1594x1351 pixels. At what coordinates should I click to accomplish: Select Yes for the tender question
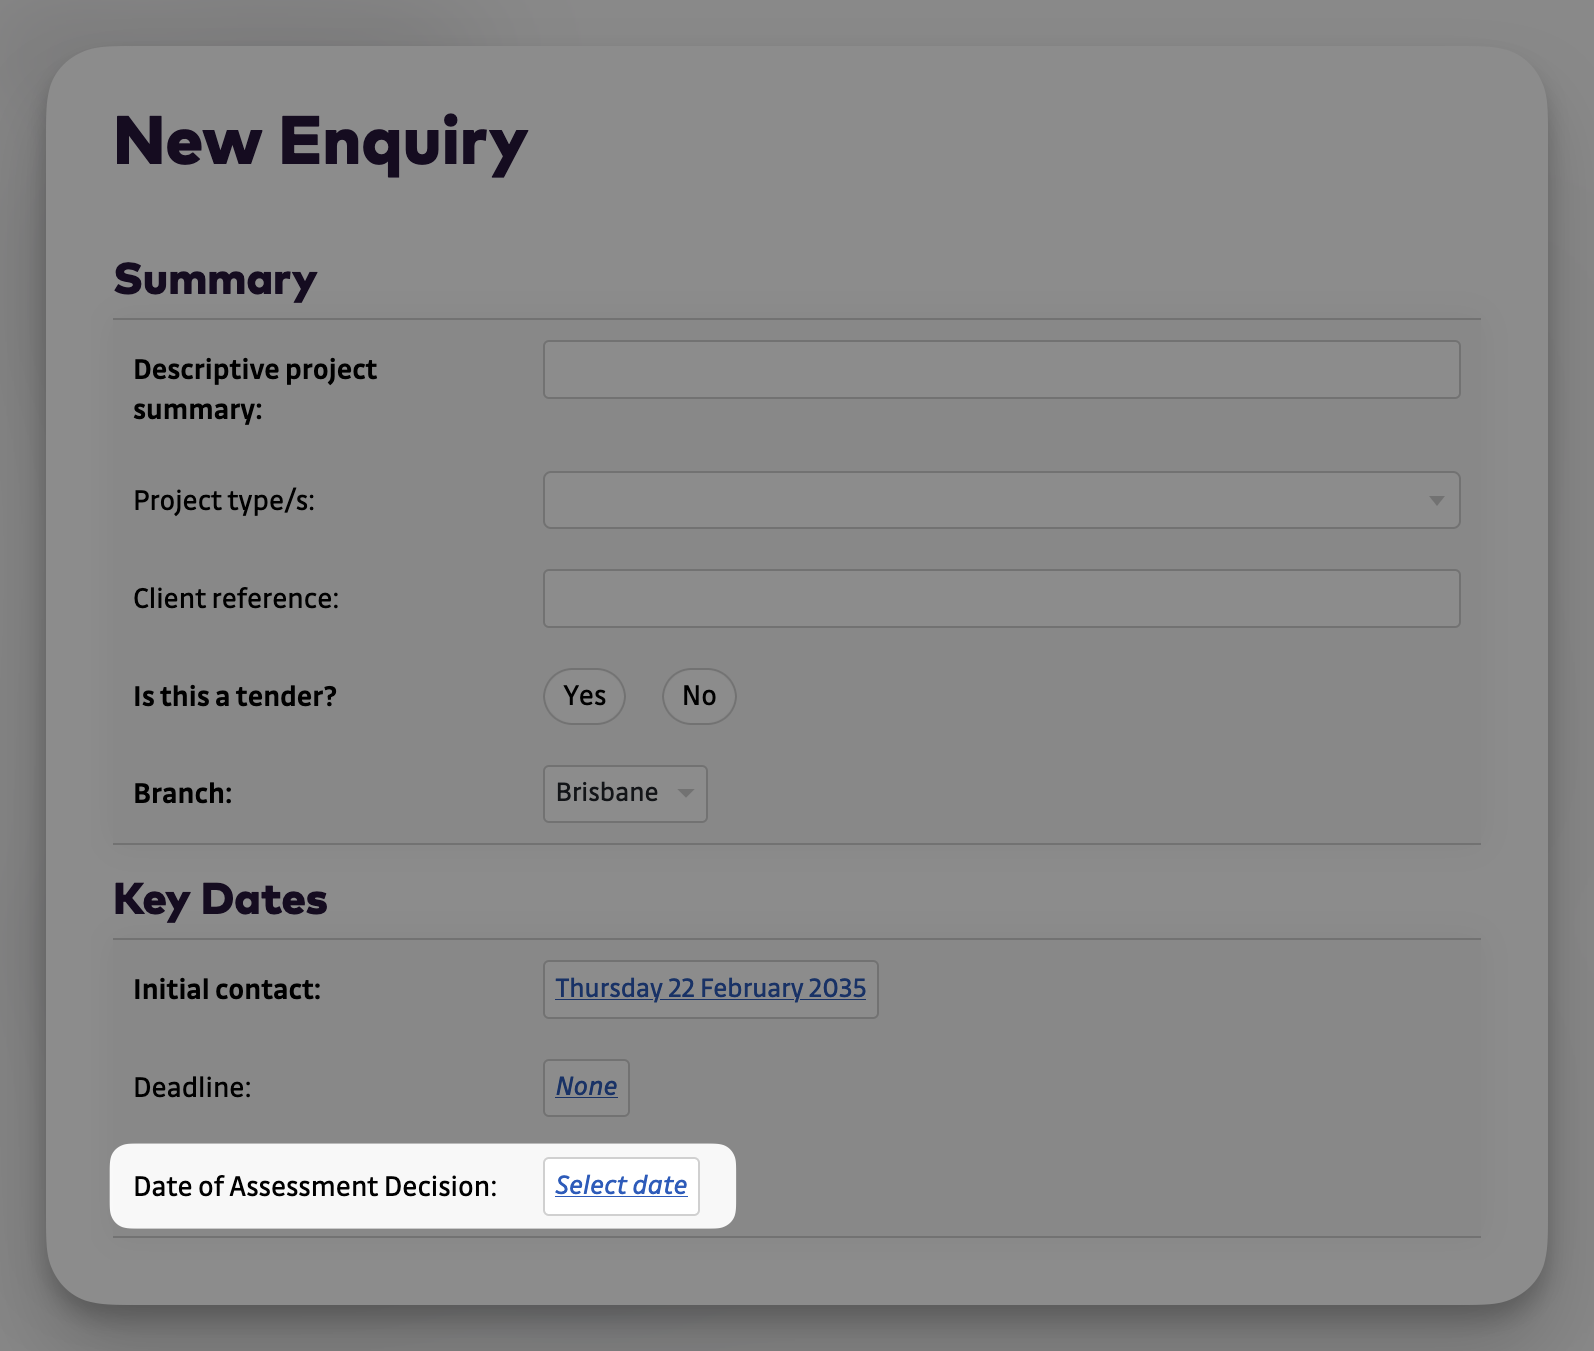pyautogui.click(x=584, y=696)
